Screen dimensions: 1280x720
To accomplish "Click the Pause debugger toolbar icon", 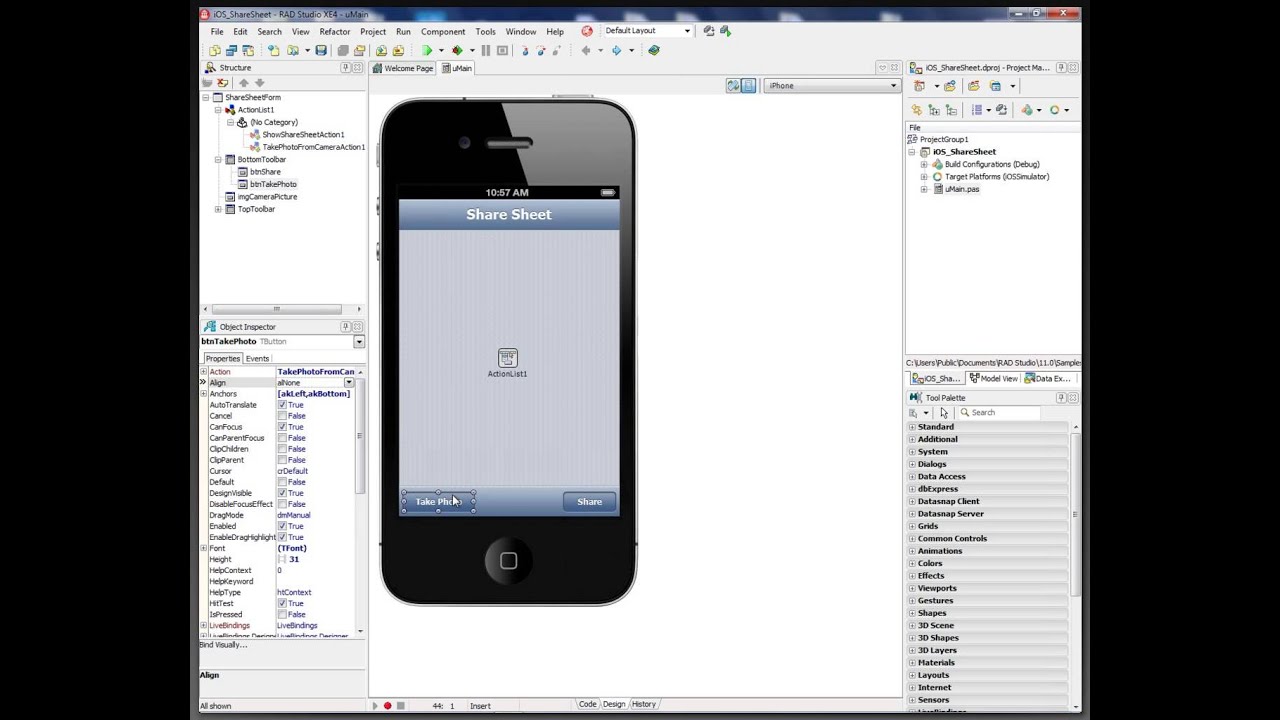I will coord(486,50).
